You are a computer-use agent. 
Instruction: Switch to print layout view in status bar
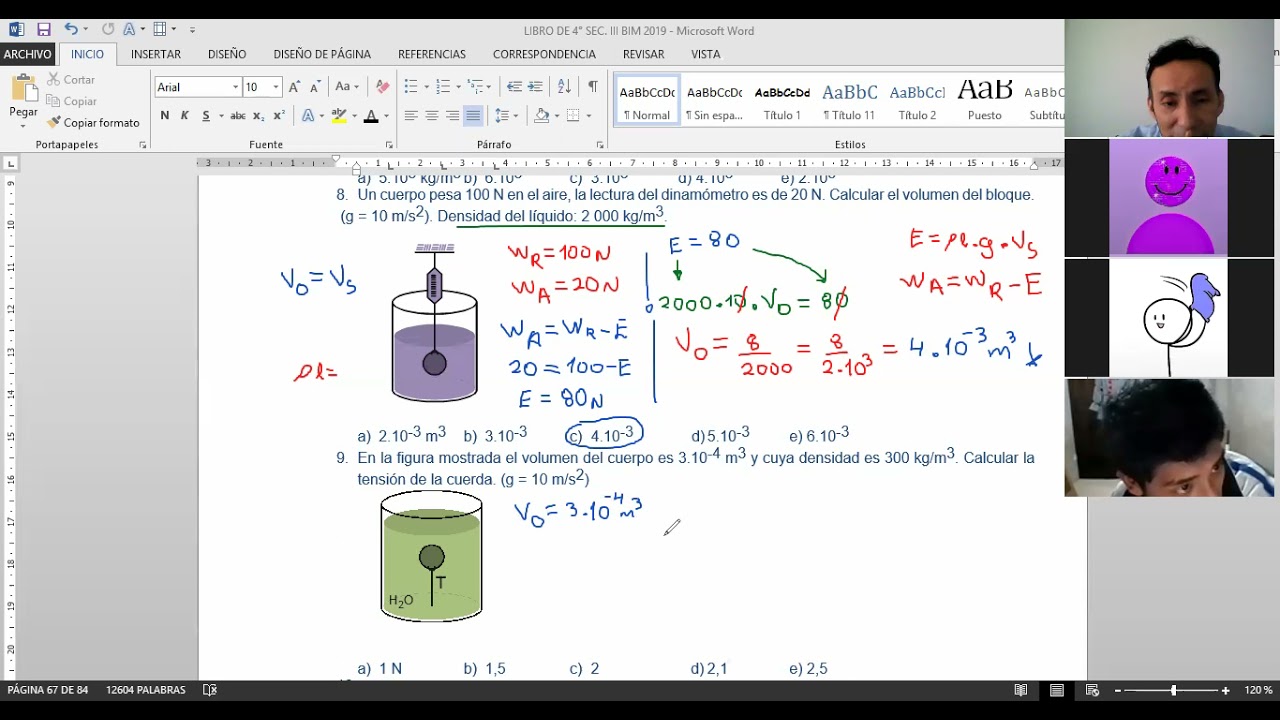tap(1057, 690)
